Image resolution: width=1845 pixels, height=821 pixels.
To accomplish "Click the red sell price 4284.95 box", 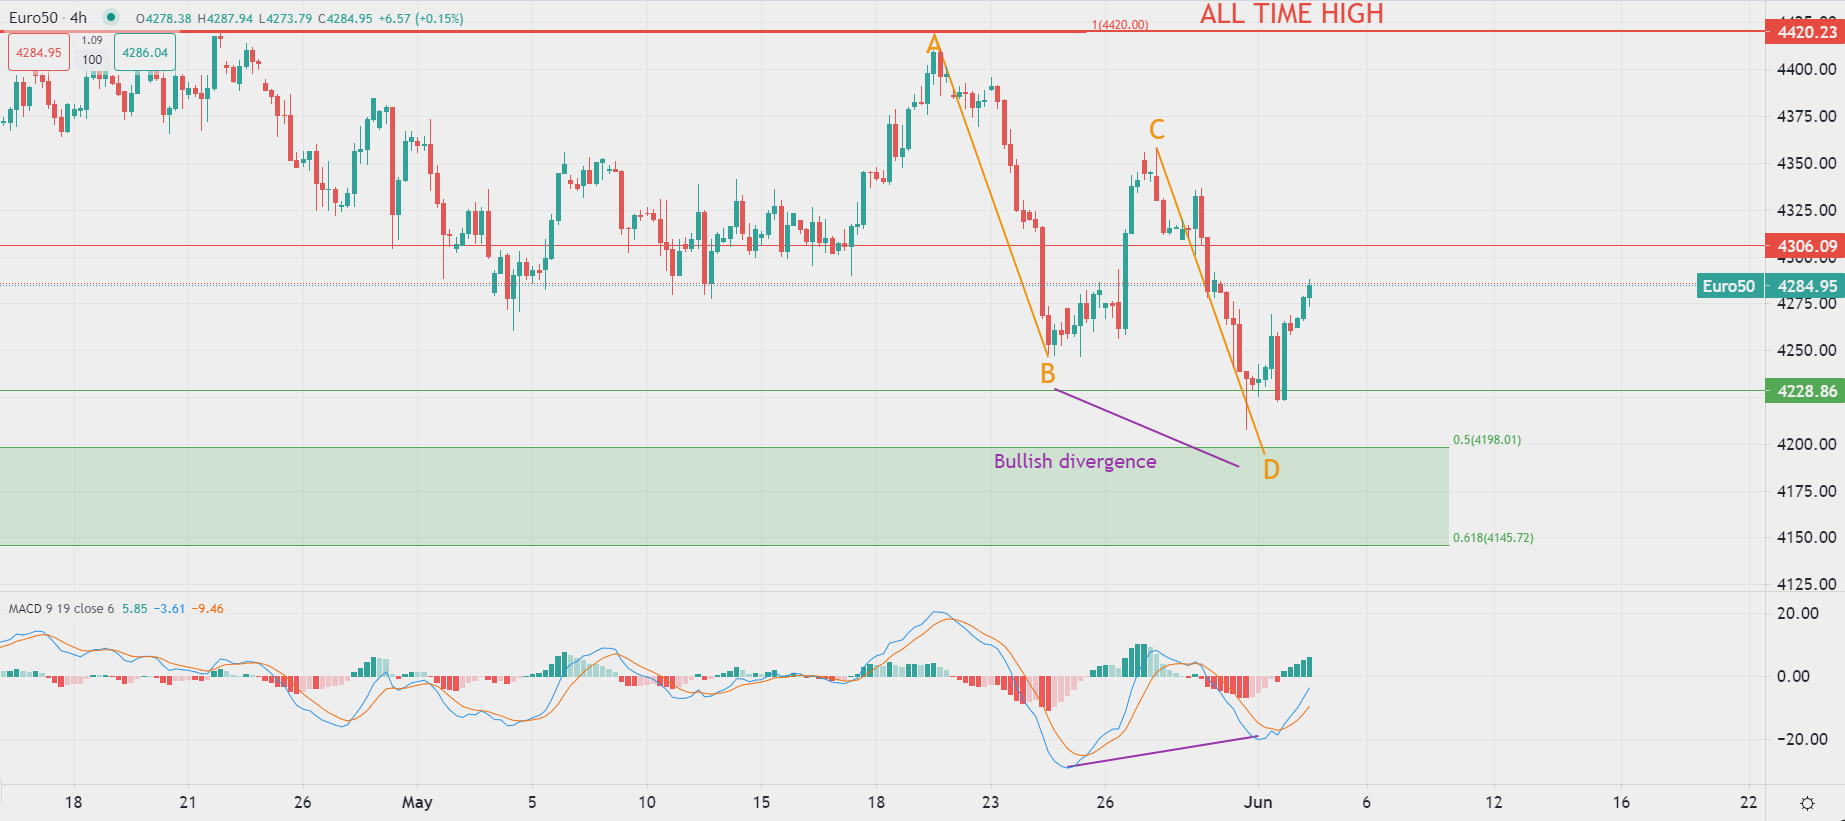I will [x=39, y=53].
